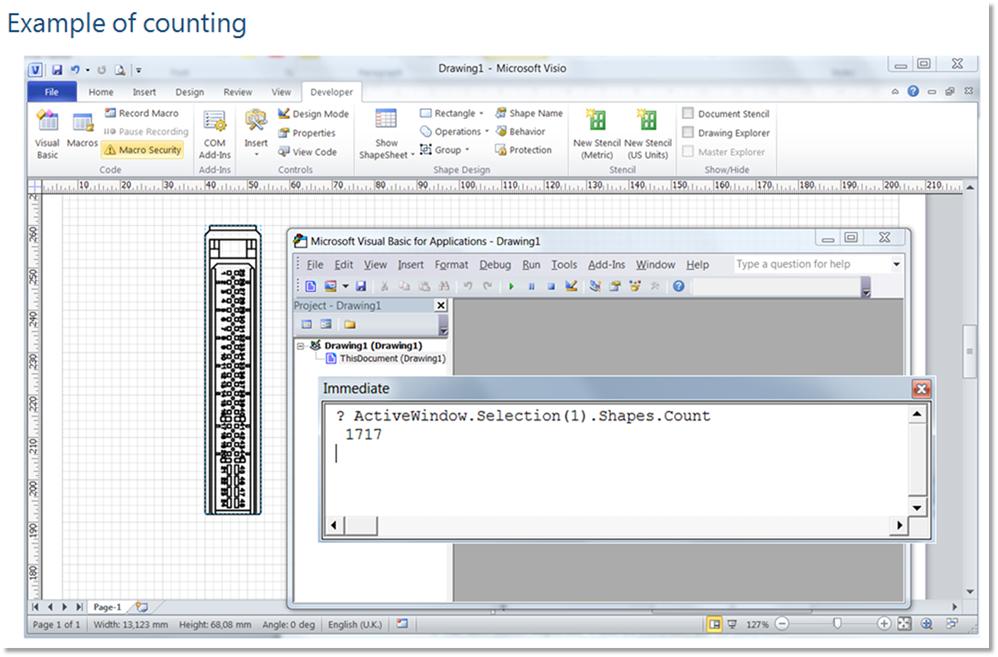Click View Code in Controls group
This screenshot has height=657, width=998.
(x=307, y=152)
